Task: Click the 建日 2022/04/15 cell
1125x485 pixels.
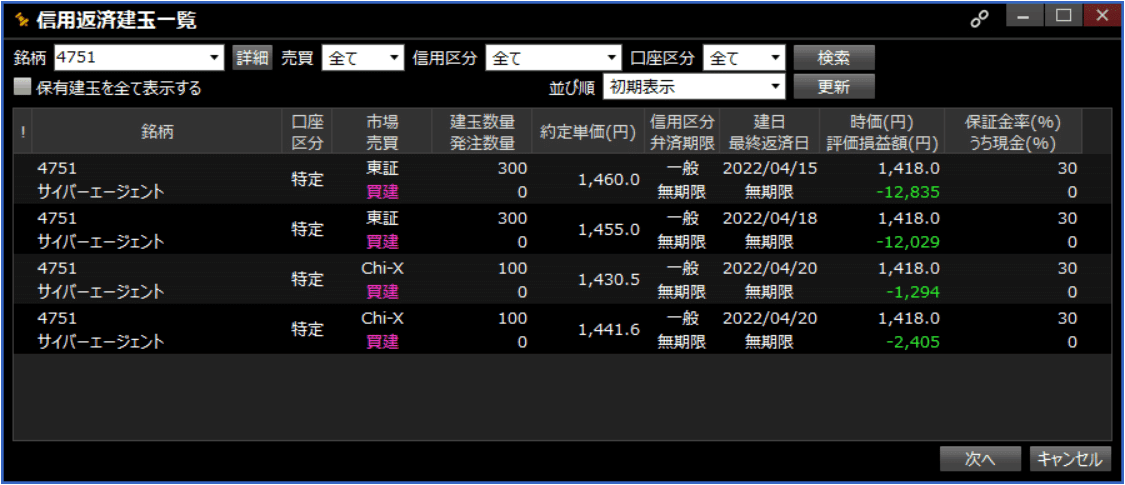Action: tap(769, 168)
